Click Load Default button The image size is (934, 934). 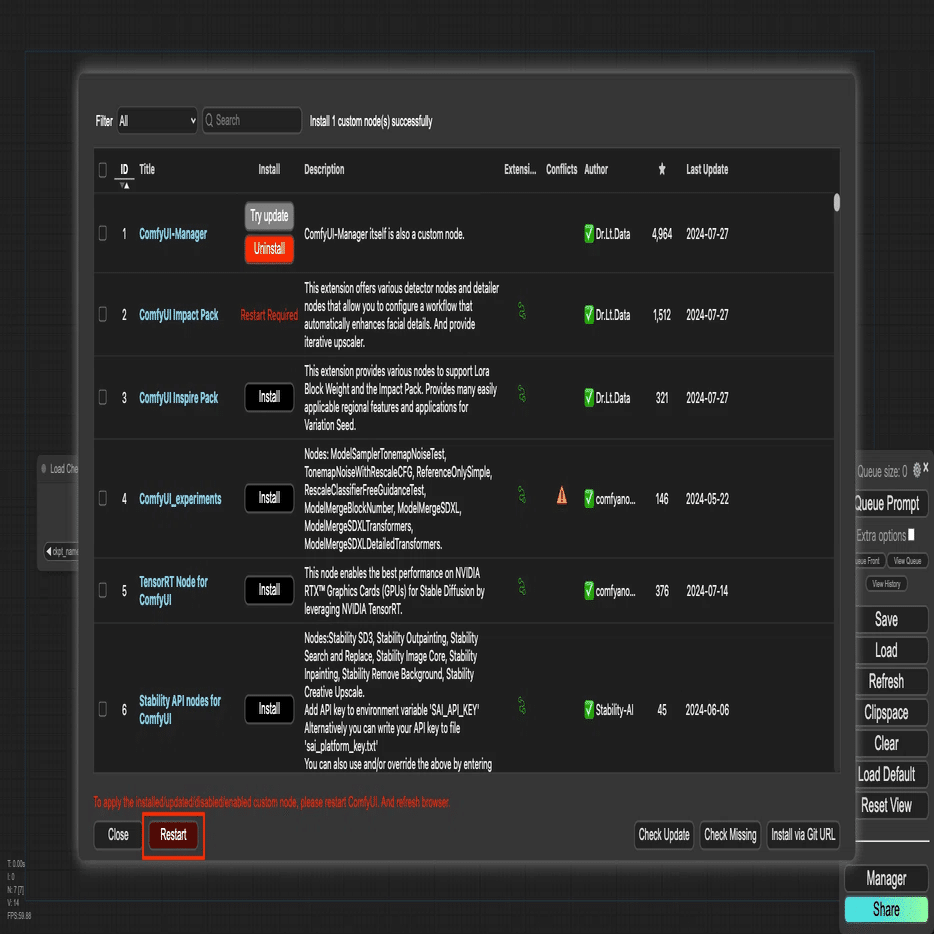click(890, 774)
